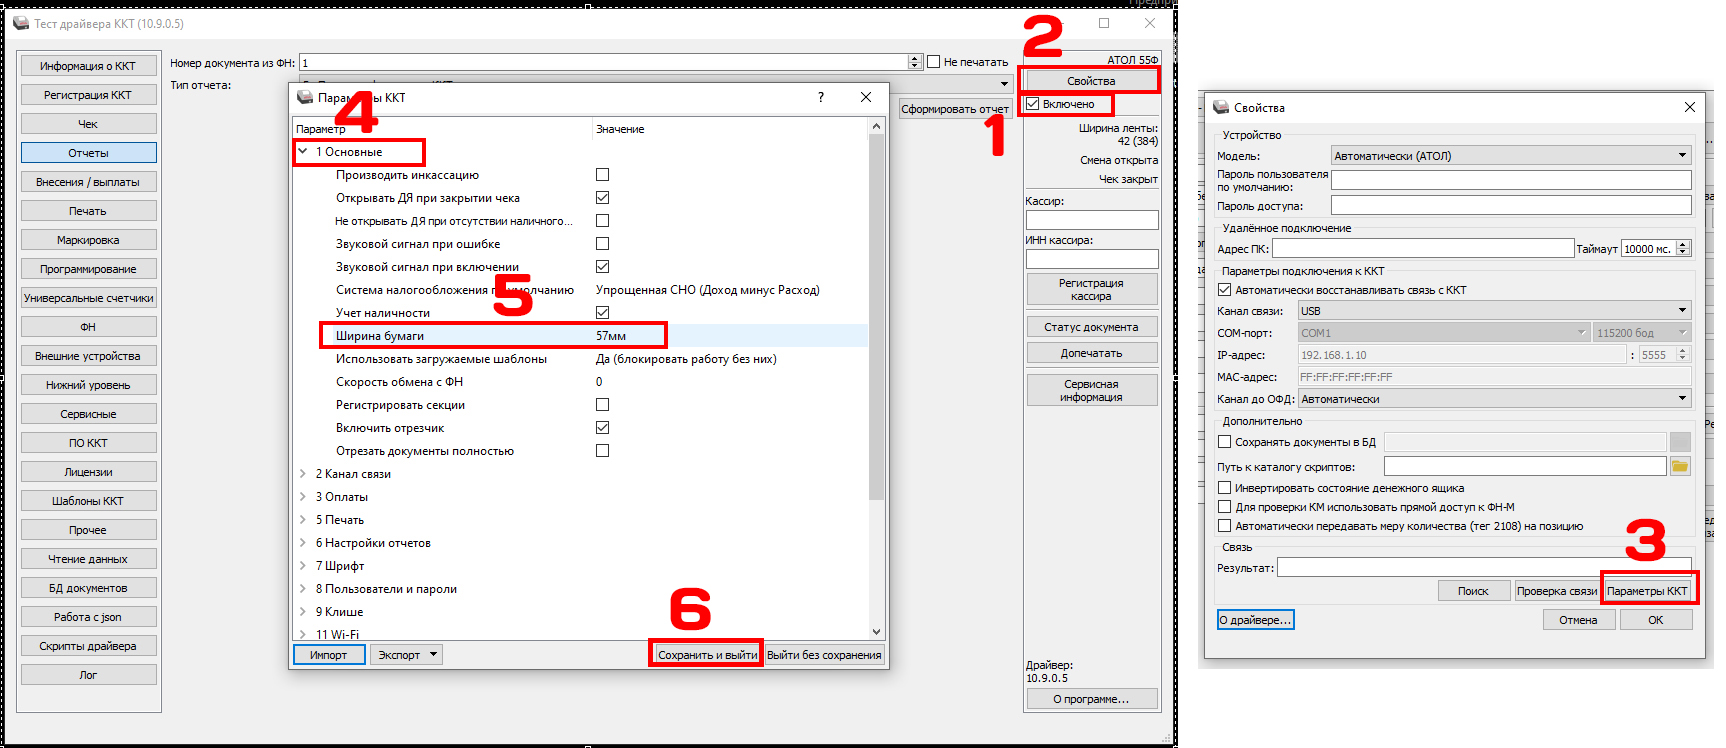1726x748 pixels.
Task: Close the Свойства dialog window
Action: coord(1689,107)
